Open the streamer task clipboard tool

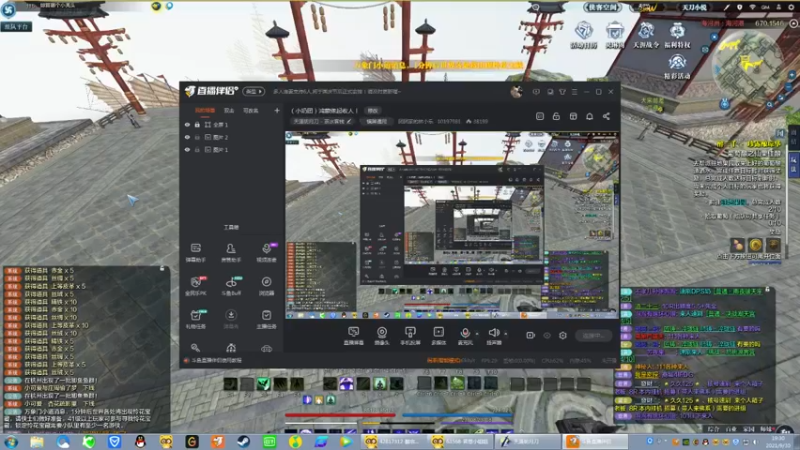266,319
